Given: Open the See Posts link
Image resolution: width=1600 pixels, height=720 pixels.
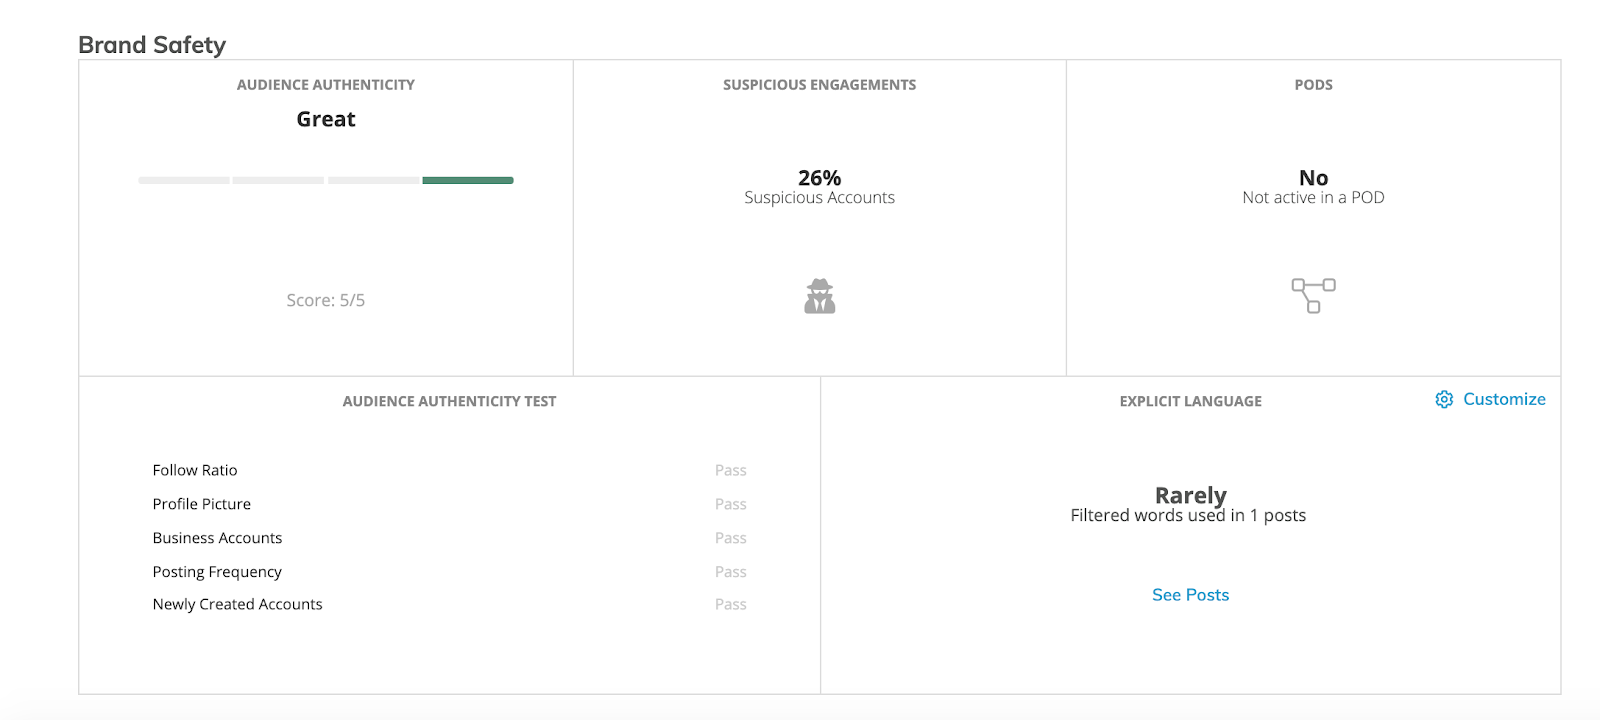Looking at the screenshot, I should tap(1190, 595).
